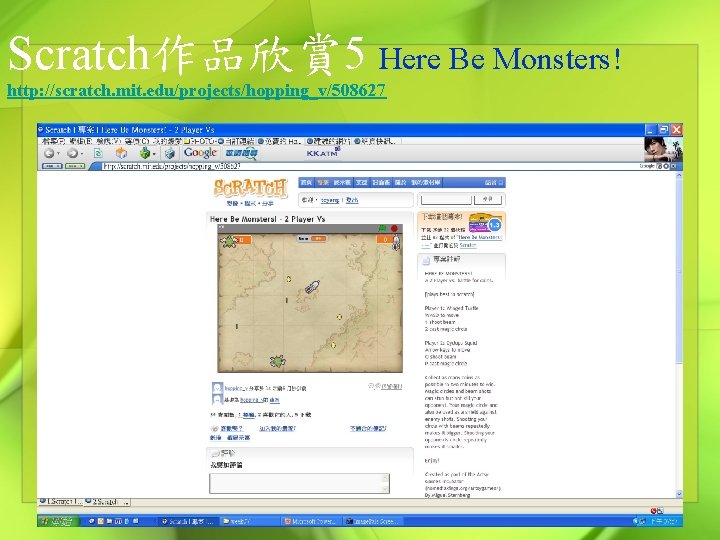720x540 pixels.
Task: Click the username link in welcome box
Action: 330,200
